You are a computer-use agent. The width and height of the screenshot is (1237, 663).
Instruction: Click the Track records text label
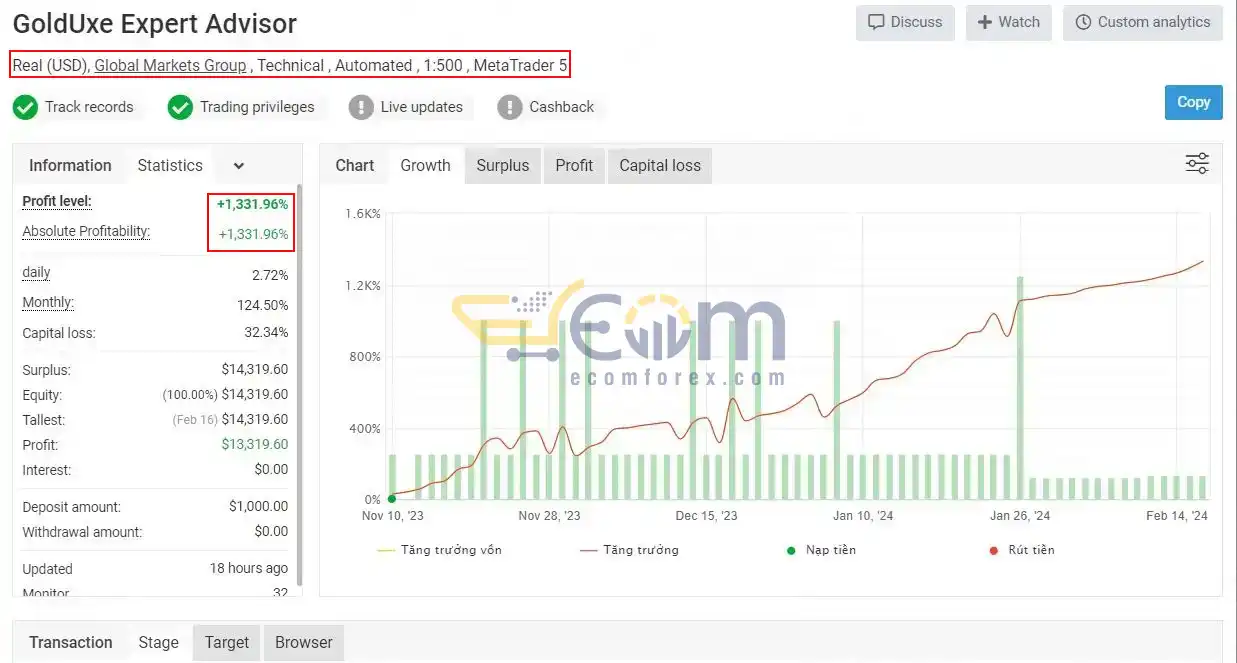pyautogui.click(x=89, y=107)
